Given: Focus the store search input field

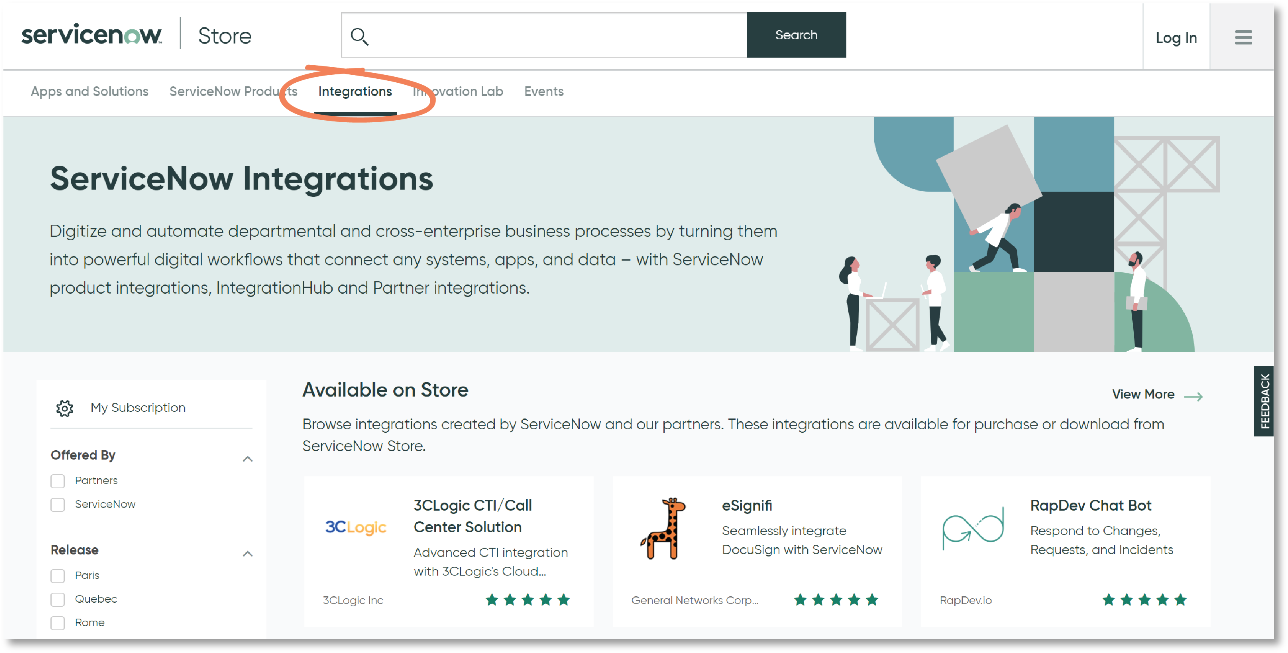Looking at the screenshot, I should [x=544, y=35].
